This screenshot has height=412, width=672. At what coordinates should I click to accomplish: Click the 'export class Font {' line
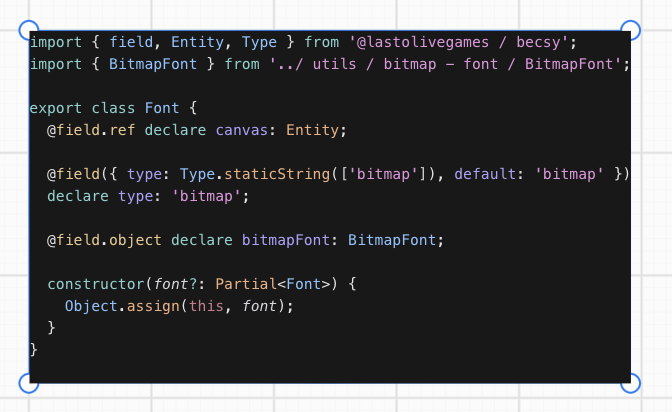pyautogui.click(x=113, y=108)
